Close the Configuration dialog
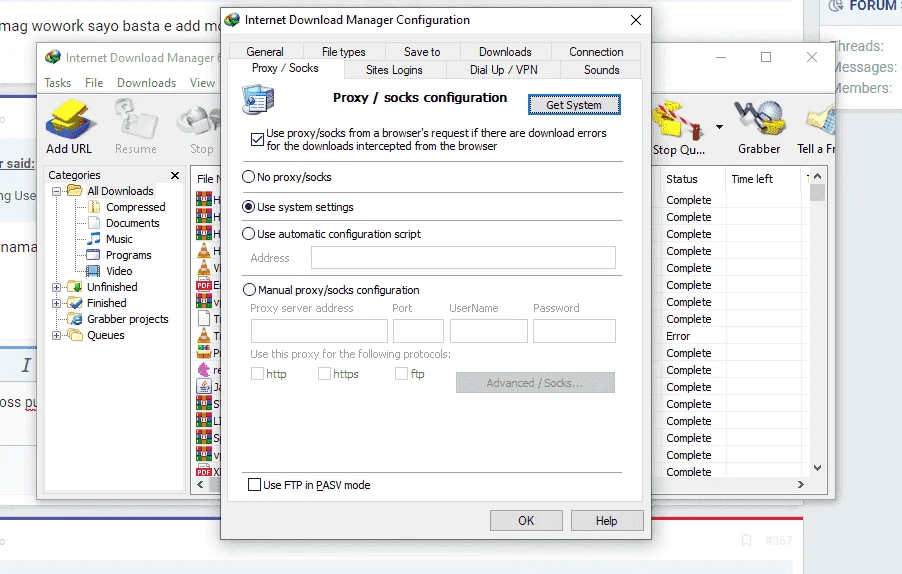This screenshot has height=574, width=902. (636, 20)
